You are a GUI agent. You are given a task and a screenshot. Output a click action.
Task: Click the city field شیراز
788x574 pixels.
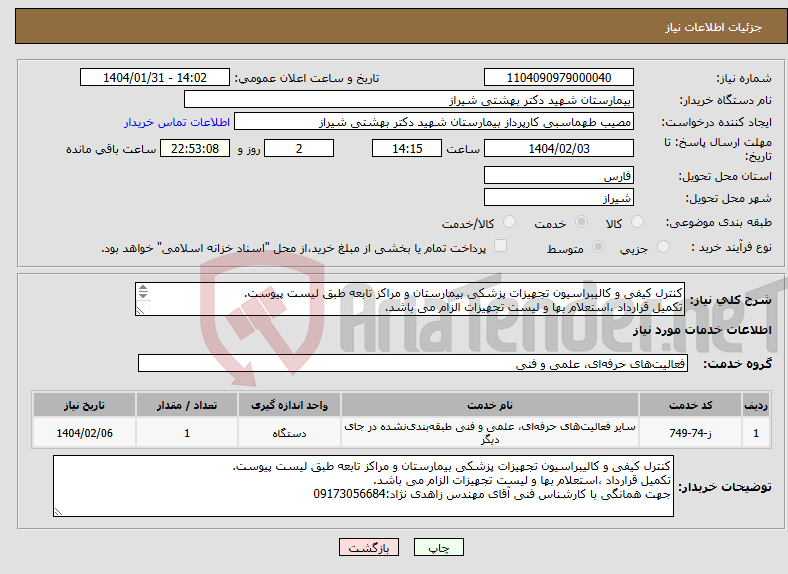[x=559, y=197]
